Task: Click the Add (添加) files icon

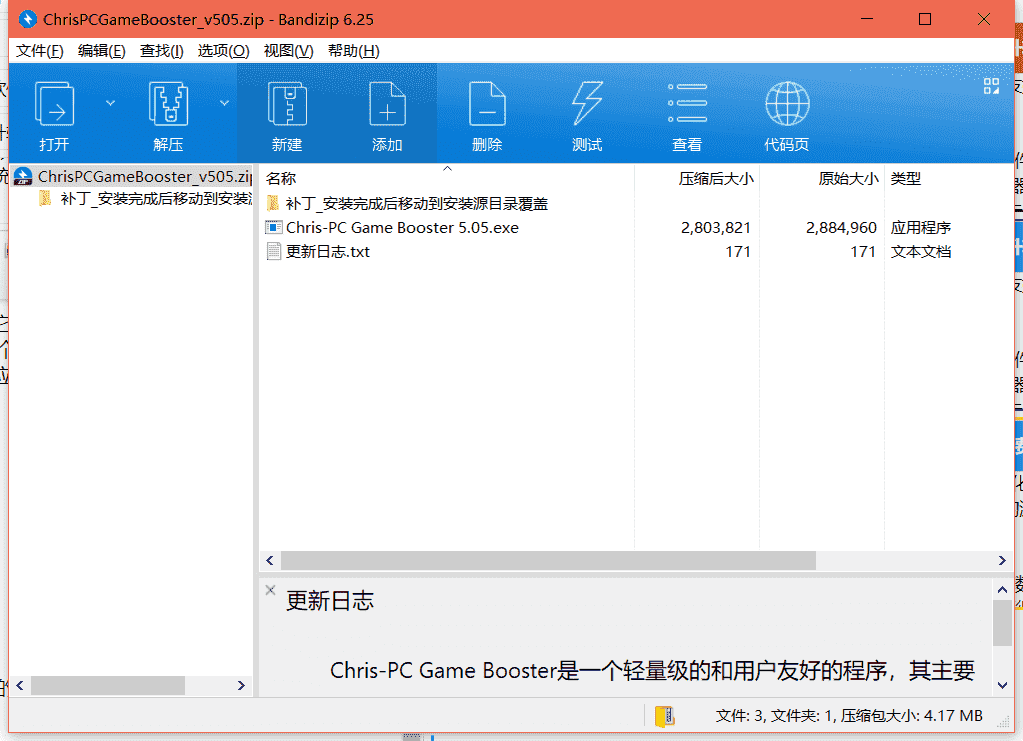Action: (x=387, y=104)
